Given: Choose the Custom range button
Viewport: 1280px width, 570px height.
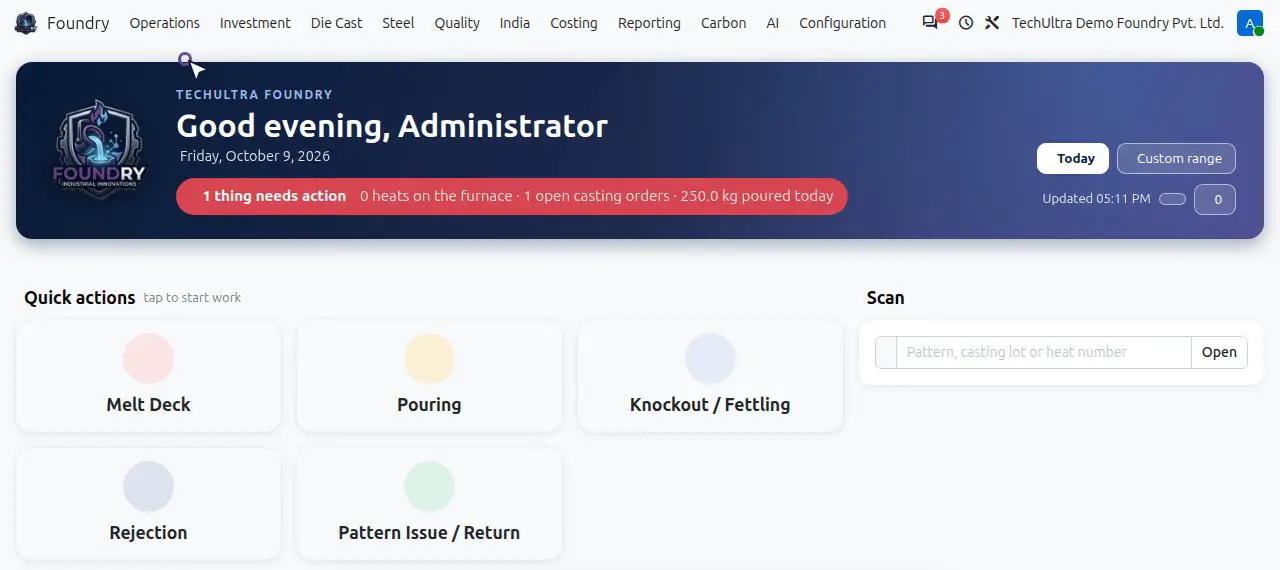Looking at the screenshot, I should click(1176, 158).
